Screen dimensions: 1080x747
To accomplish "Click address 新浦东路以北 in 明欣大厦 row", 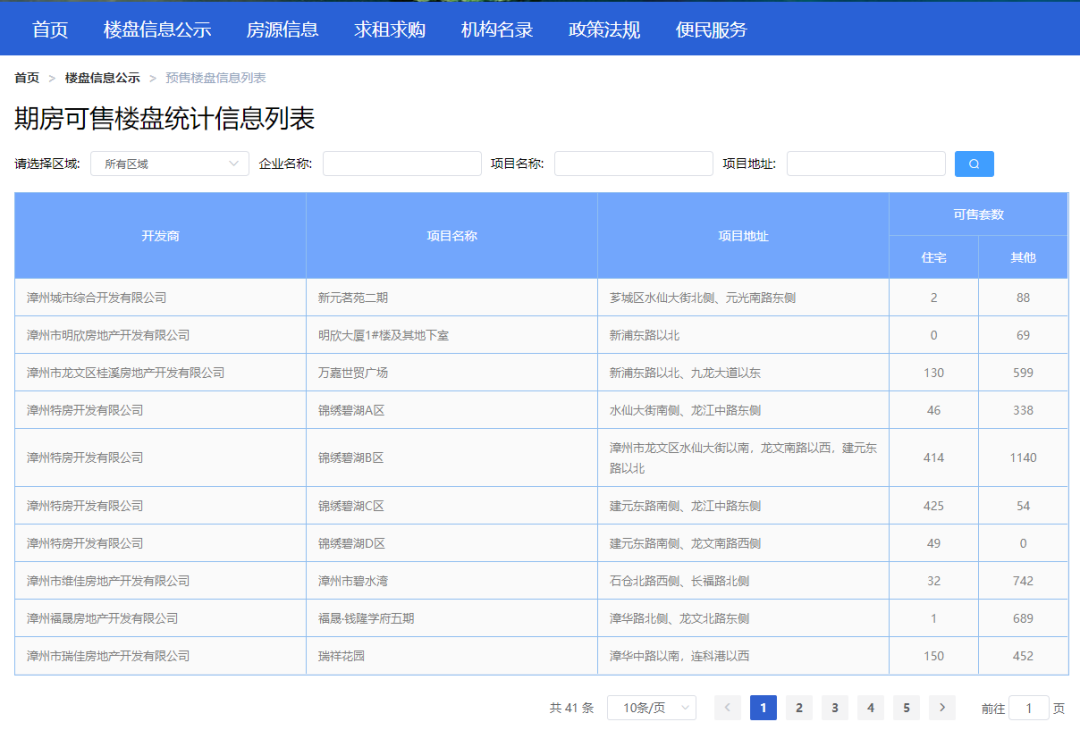I will 644,335.
